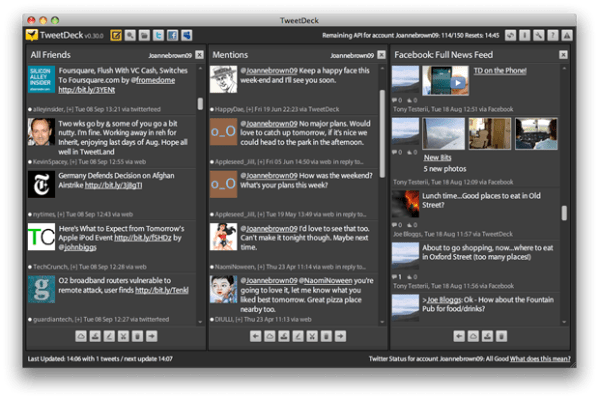
Task: Click the TechCrunch TC avatar
Action: (x=41, y=237)
